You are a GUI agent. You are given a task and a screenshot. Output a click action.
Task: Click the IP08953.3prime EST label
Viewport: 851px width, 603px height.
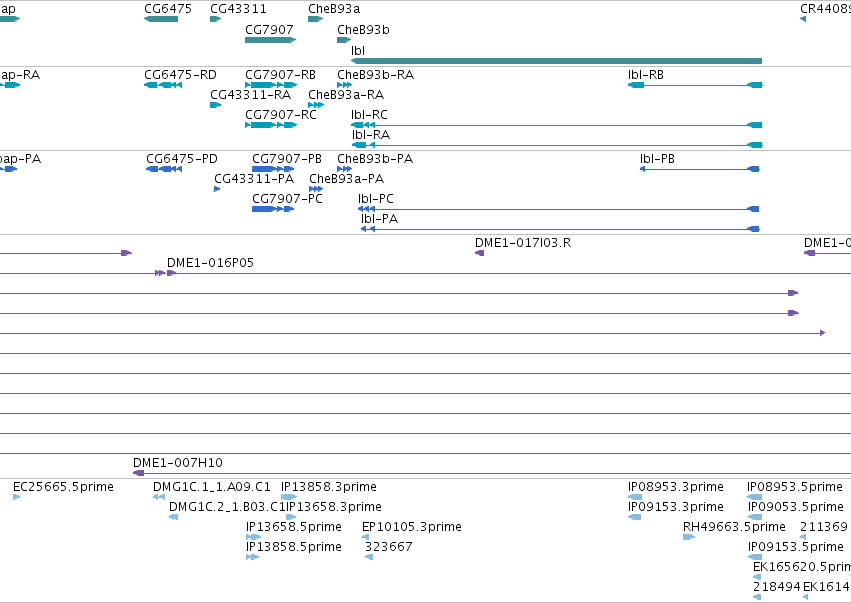pyautogui.click(x=676, y=487)
